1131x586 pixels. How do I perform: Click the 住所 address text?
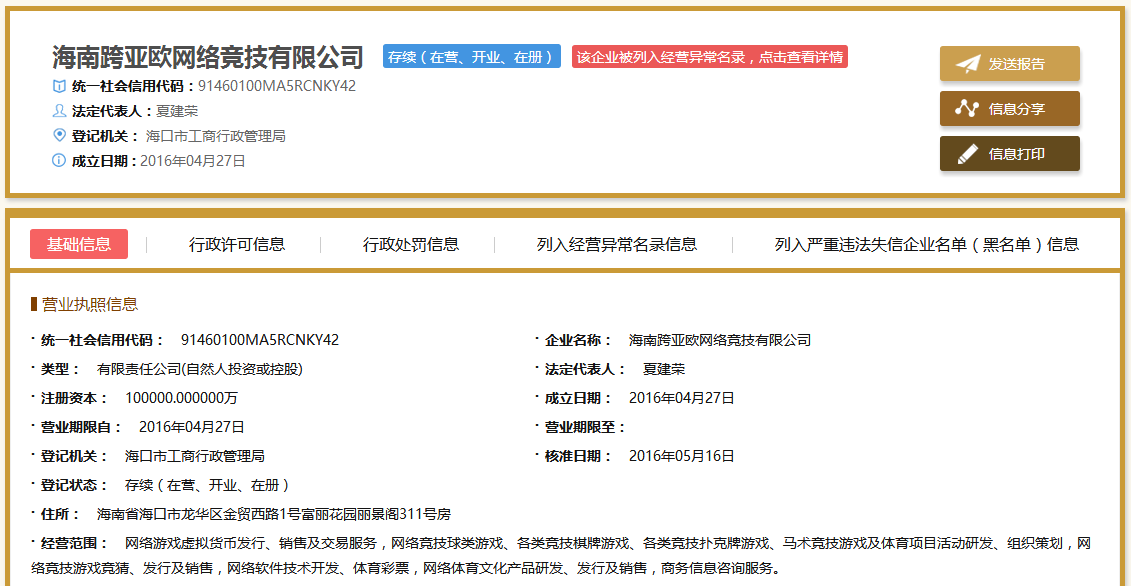pos(274,514)
